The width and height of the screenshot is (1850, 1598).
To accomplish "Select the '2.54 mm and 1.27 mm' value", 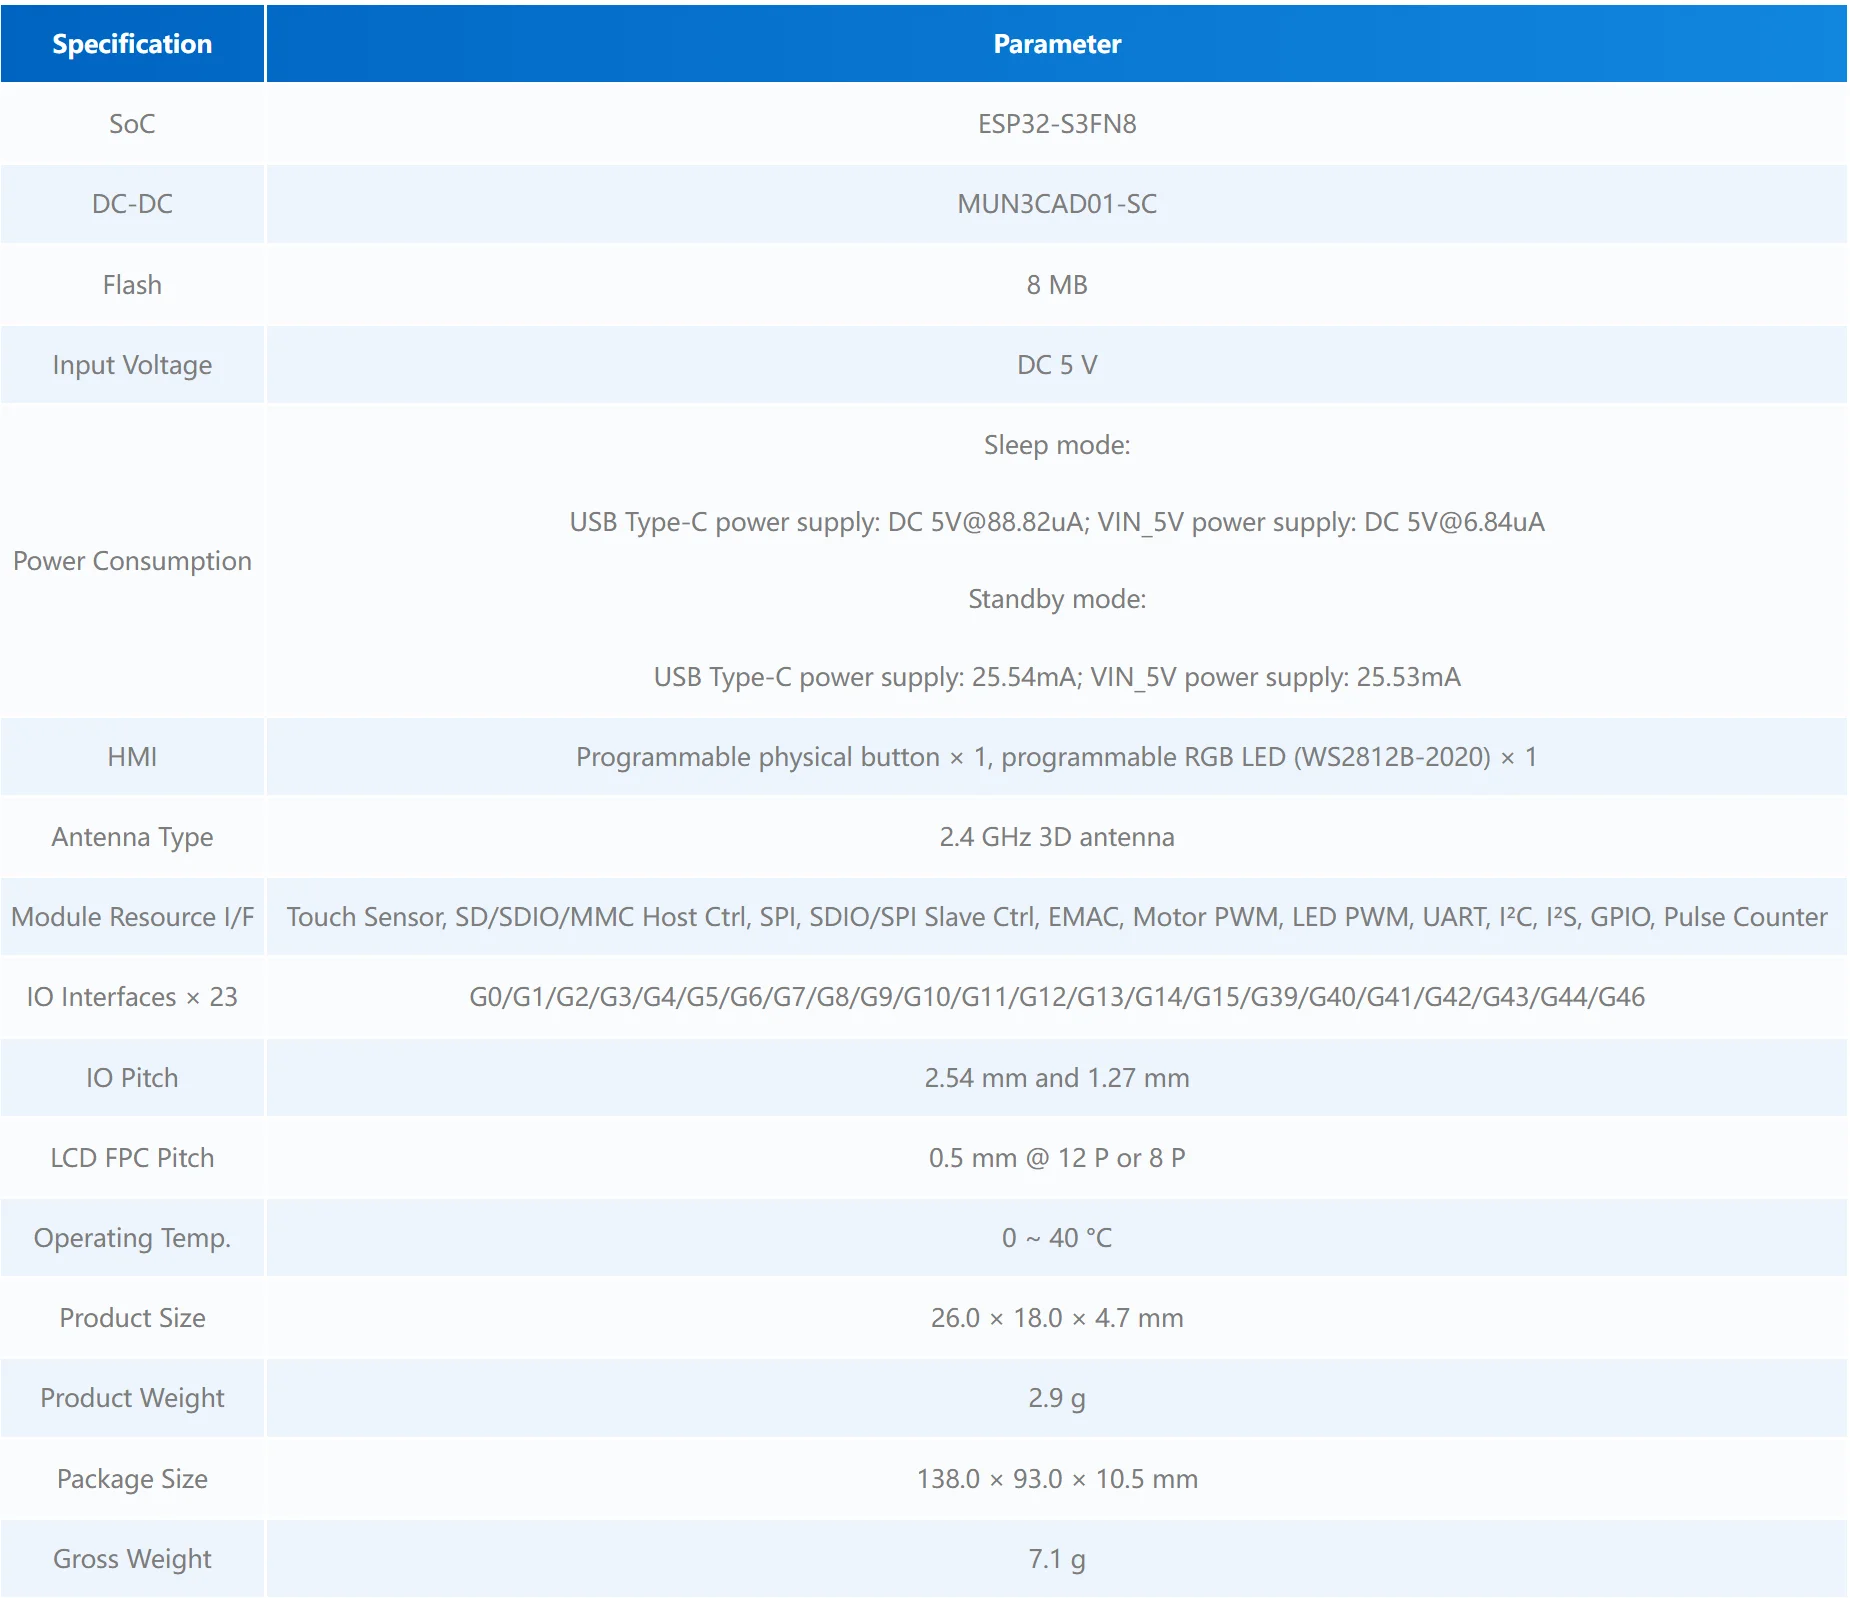I will [1057, 1078].
